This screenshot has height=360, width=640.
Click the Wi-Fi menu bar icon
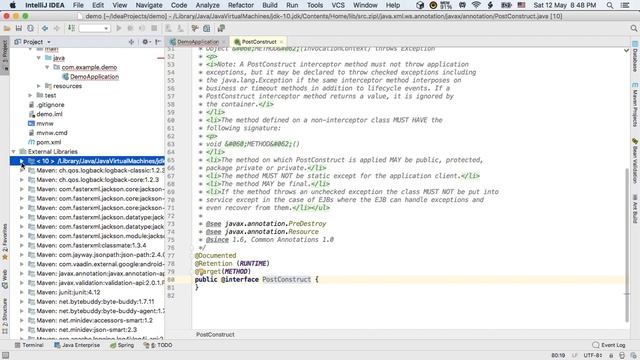476,5
